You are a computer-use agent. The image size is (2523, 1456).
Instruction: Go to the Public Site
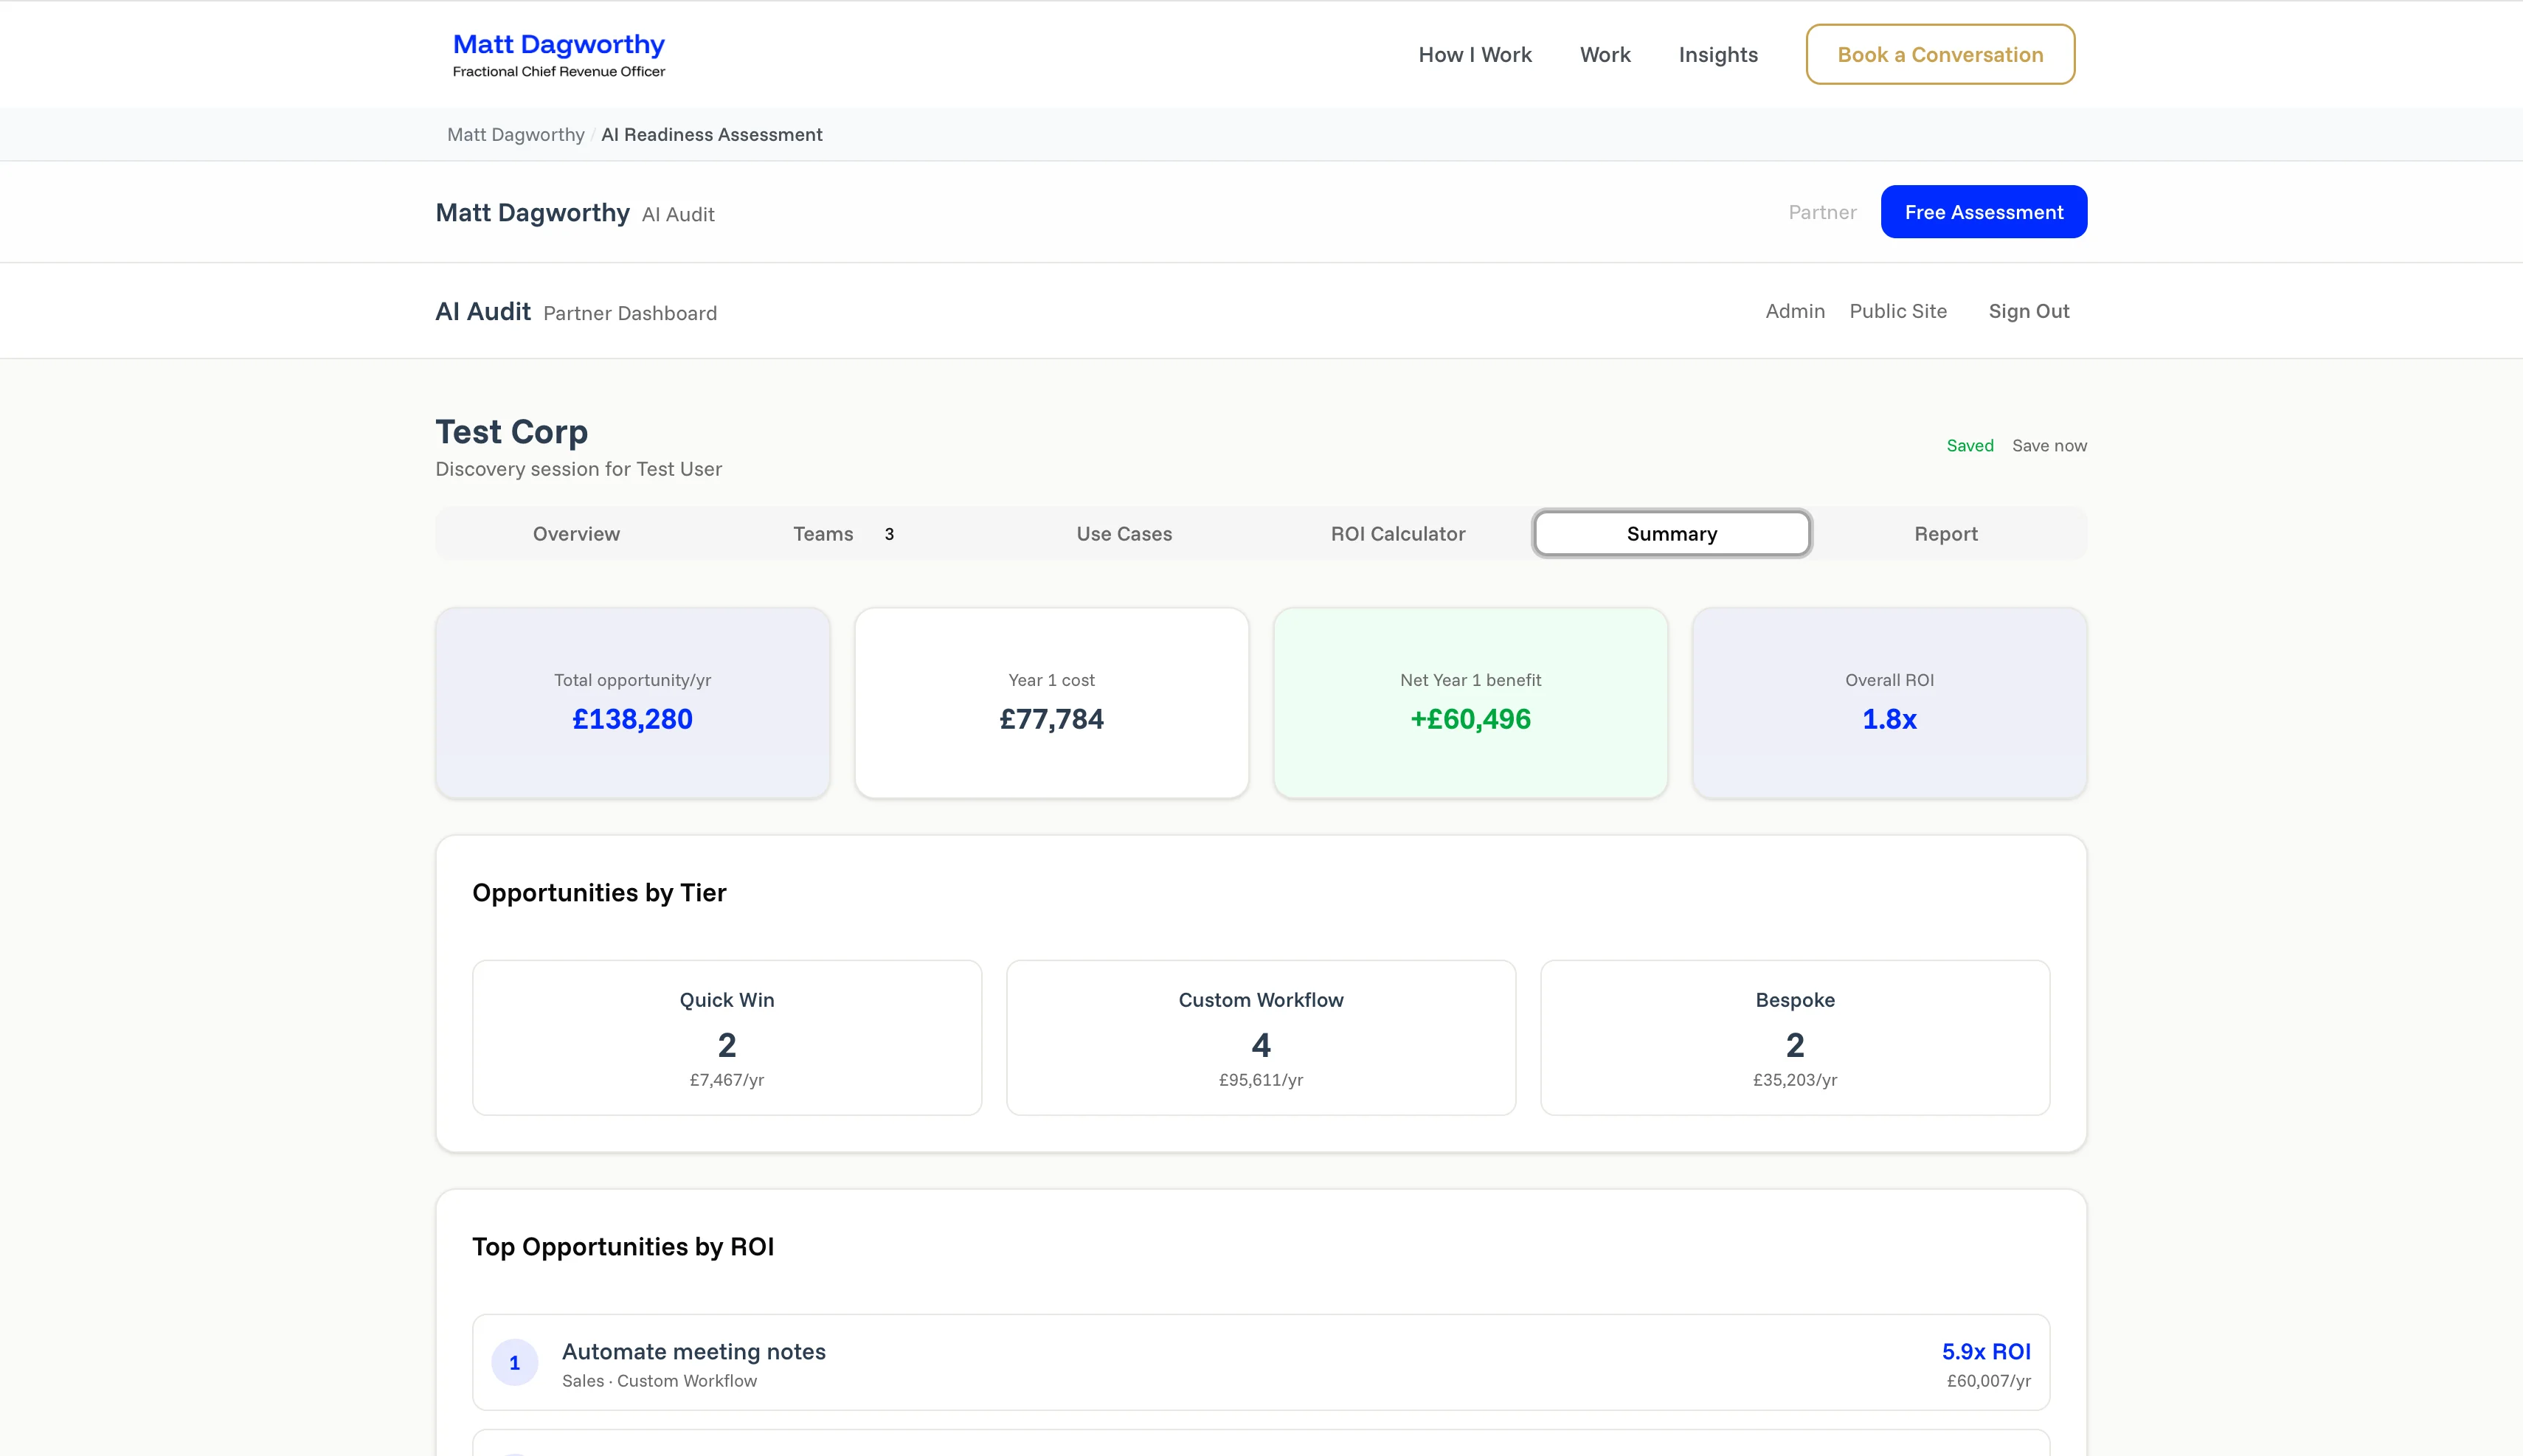pos(1897,311)
